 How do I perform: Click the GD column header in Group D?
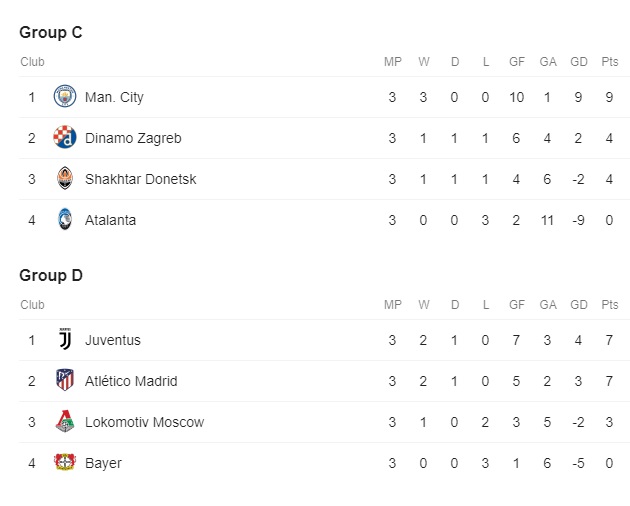point(579,305)
